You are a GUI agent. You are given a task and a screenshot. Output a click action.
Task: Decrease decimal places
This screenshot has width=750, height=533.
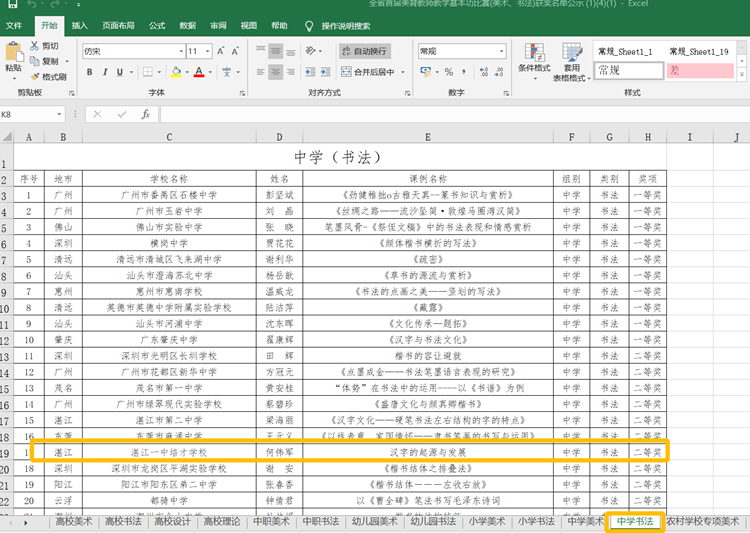pos(499,72)
